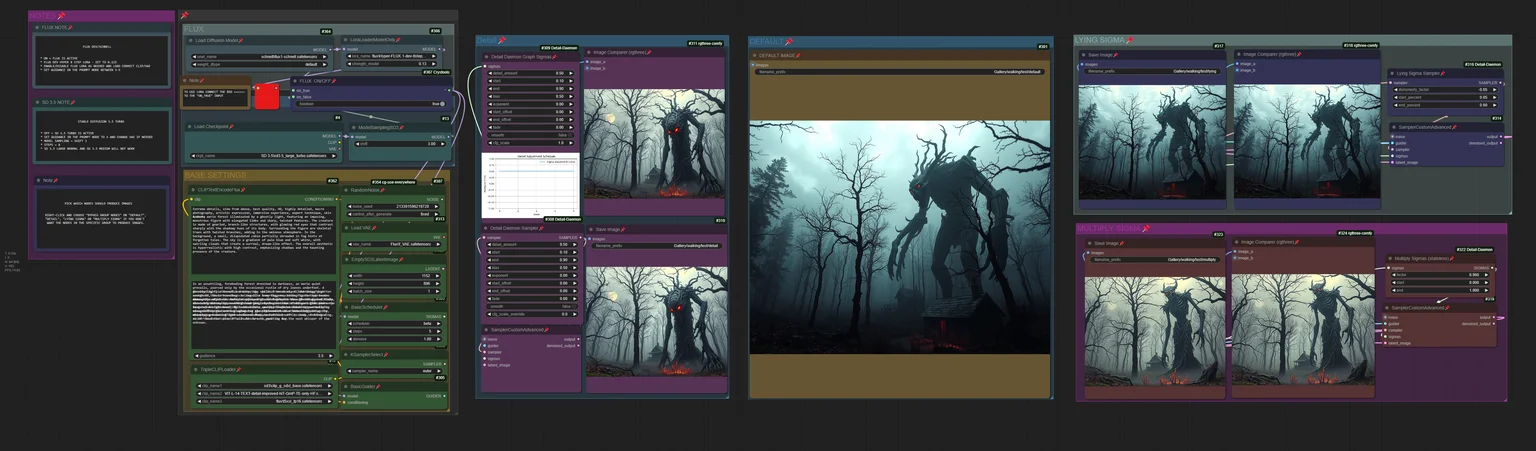This screenshot has width=1536, height=451.
Task: Open the scheduler dropdown in BasicScheduler
Action: pyautogui.click(x=395, y=323)
